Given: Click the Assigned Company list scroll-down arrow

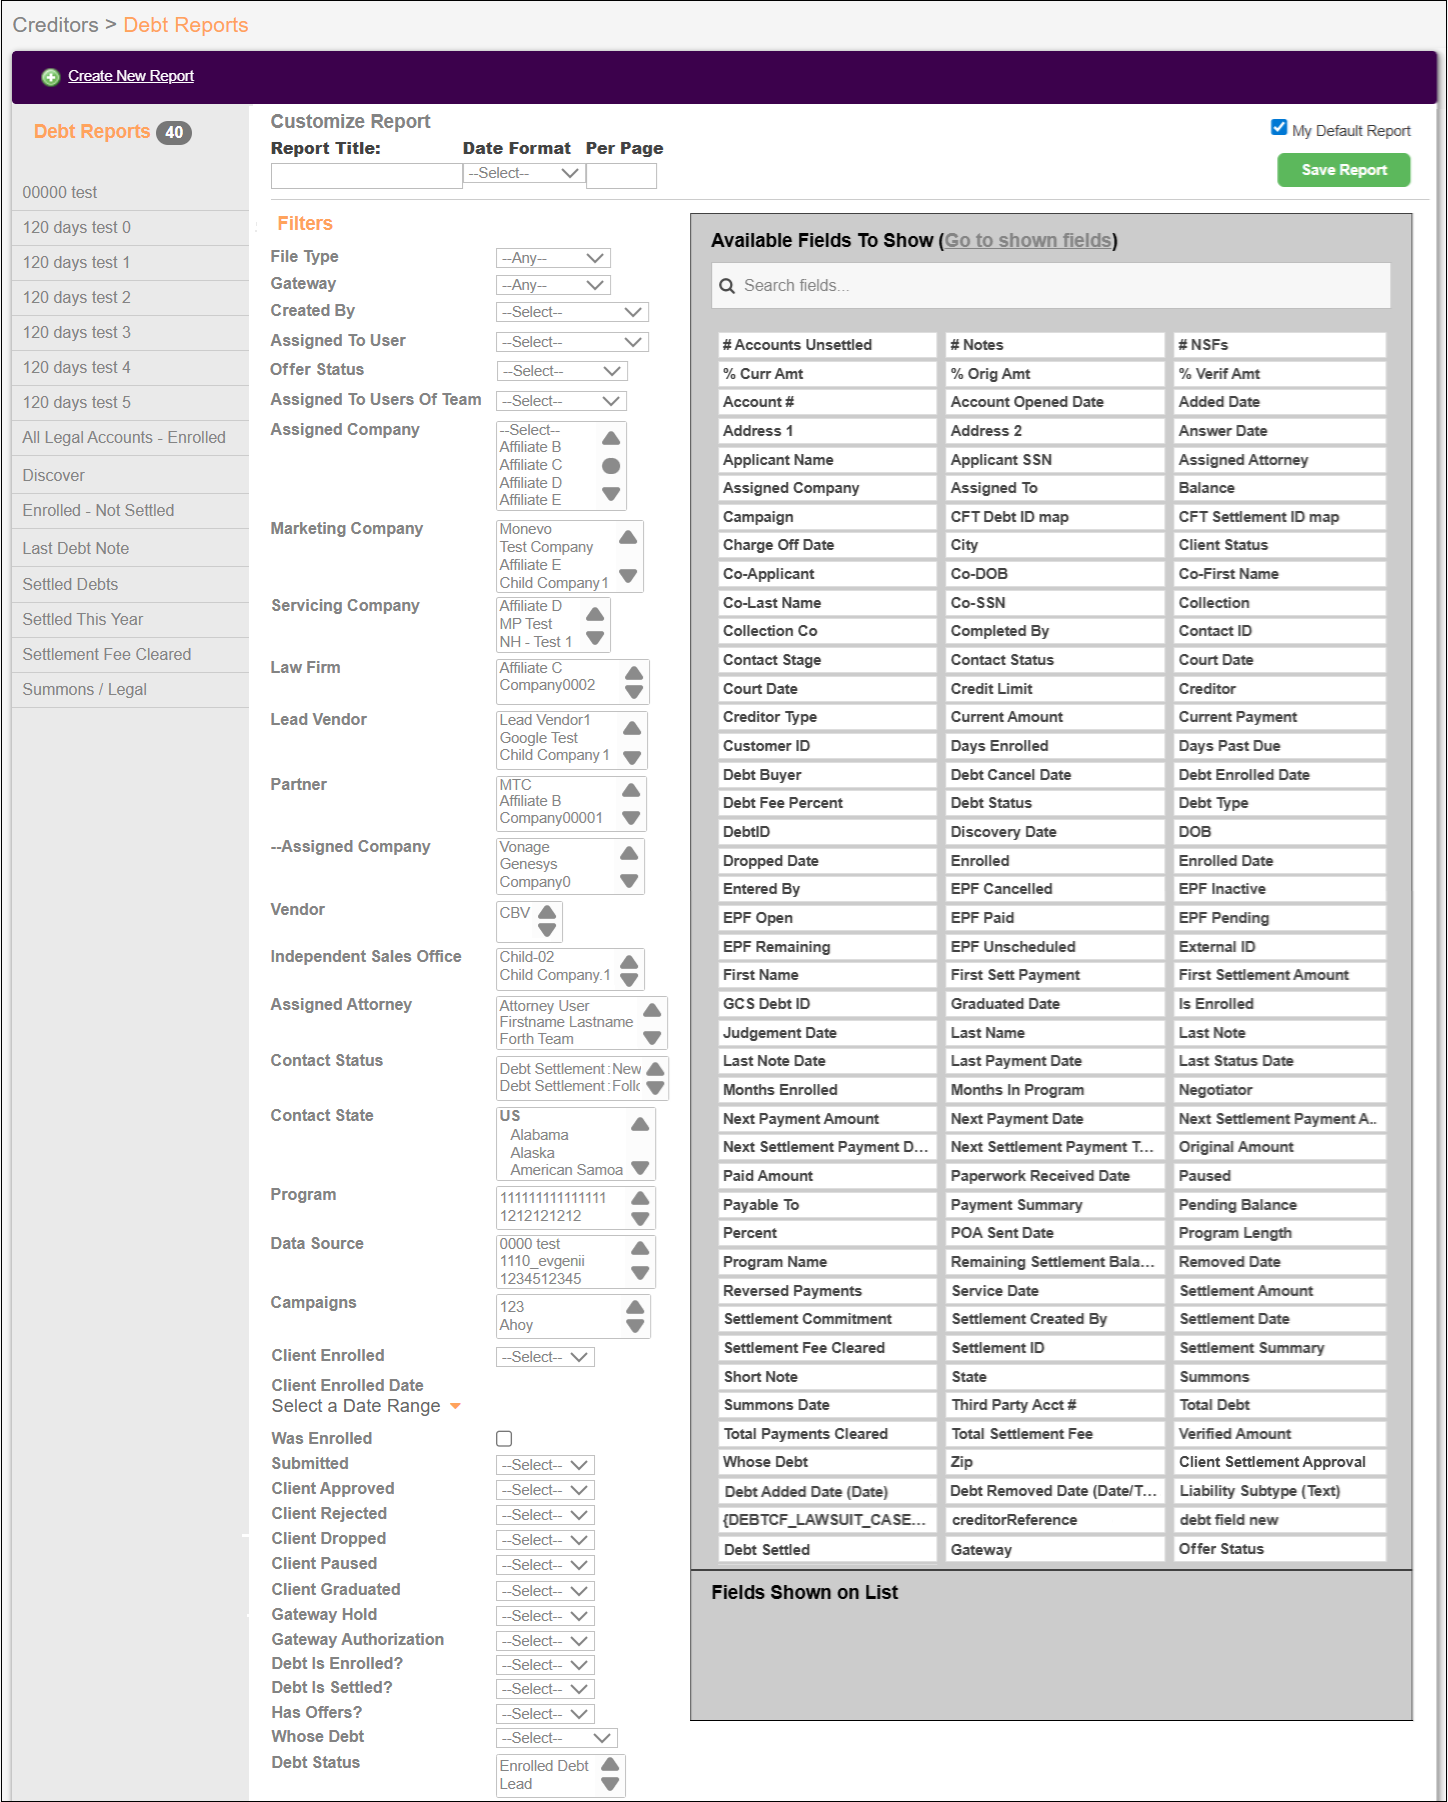Looking at the screenshot, I should click(611, 494).
